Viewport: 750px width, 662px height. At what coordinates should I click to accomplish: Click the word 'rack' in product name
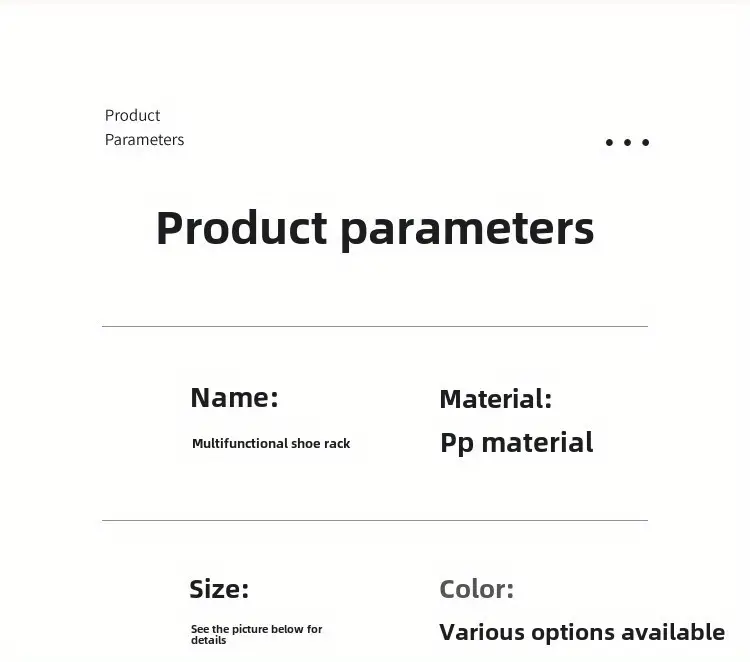coord(337,443)
